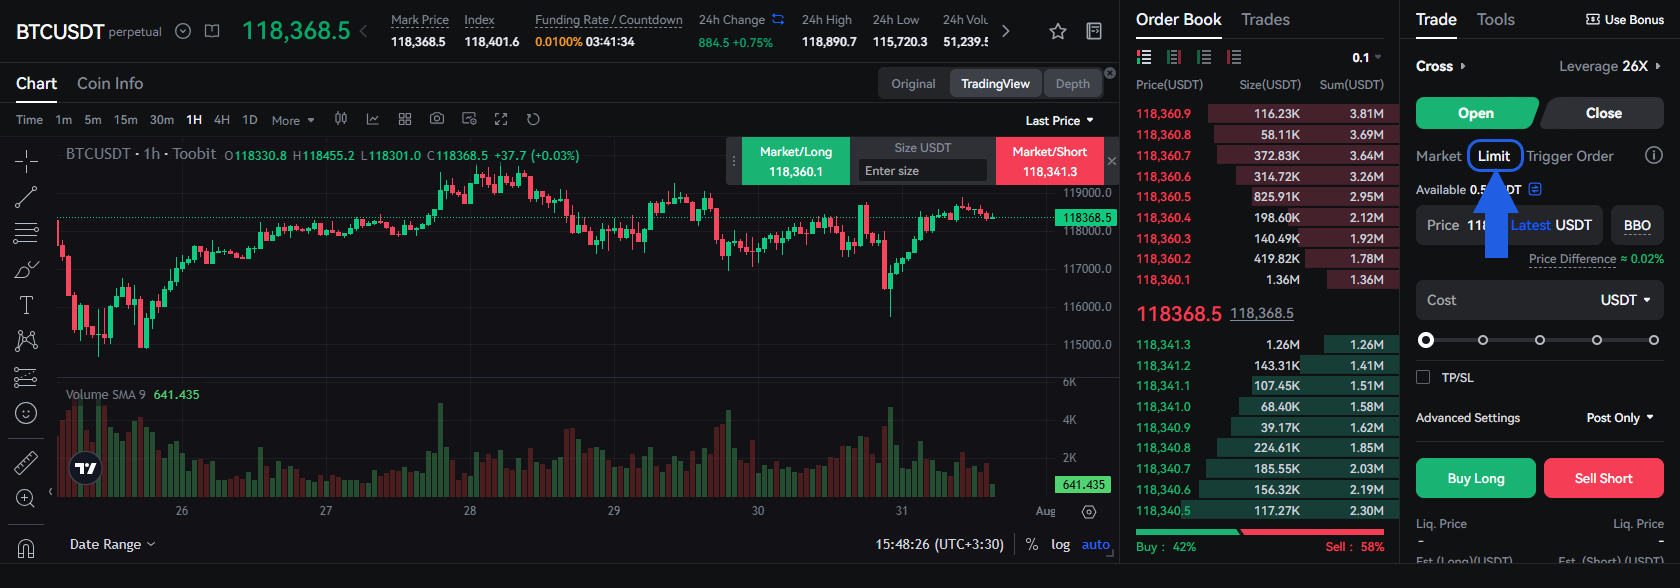The width and height of the screenshot is (1680, 588).
Task: Open the Date Range selector
Action: 112,544
